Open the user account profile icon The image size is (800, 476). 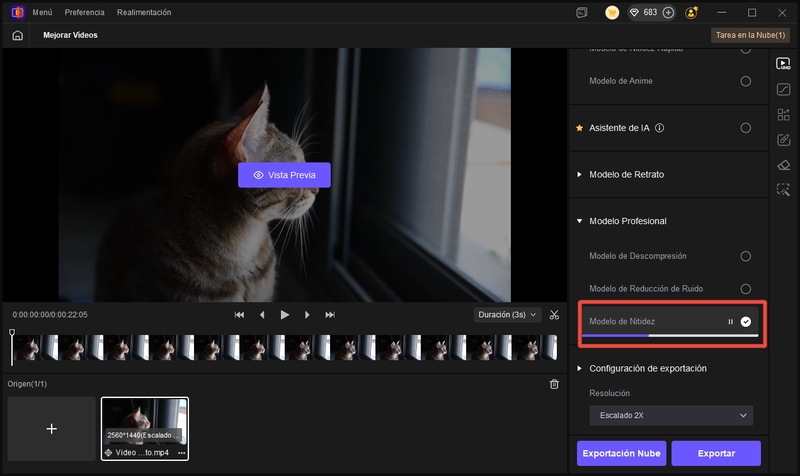tap(693, 13)
